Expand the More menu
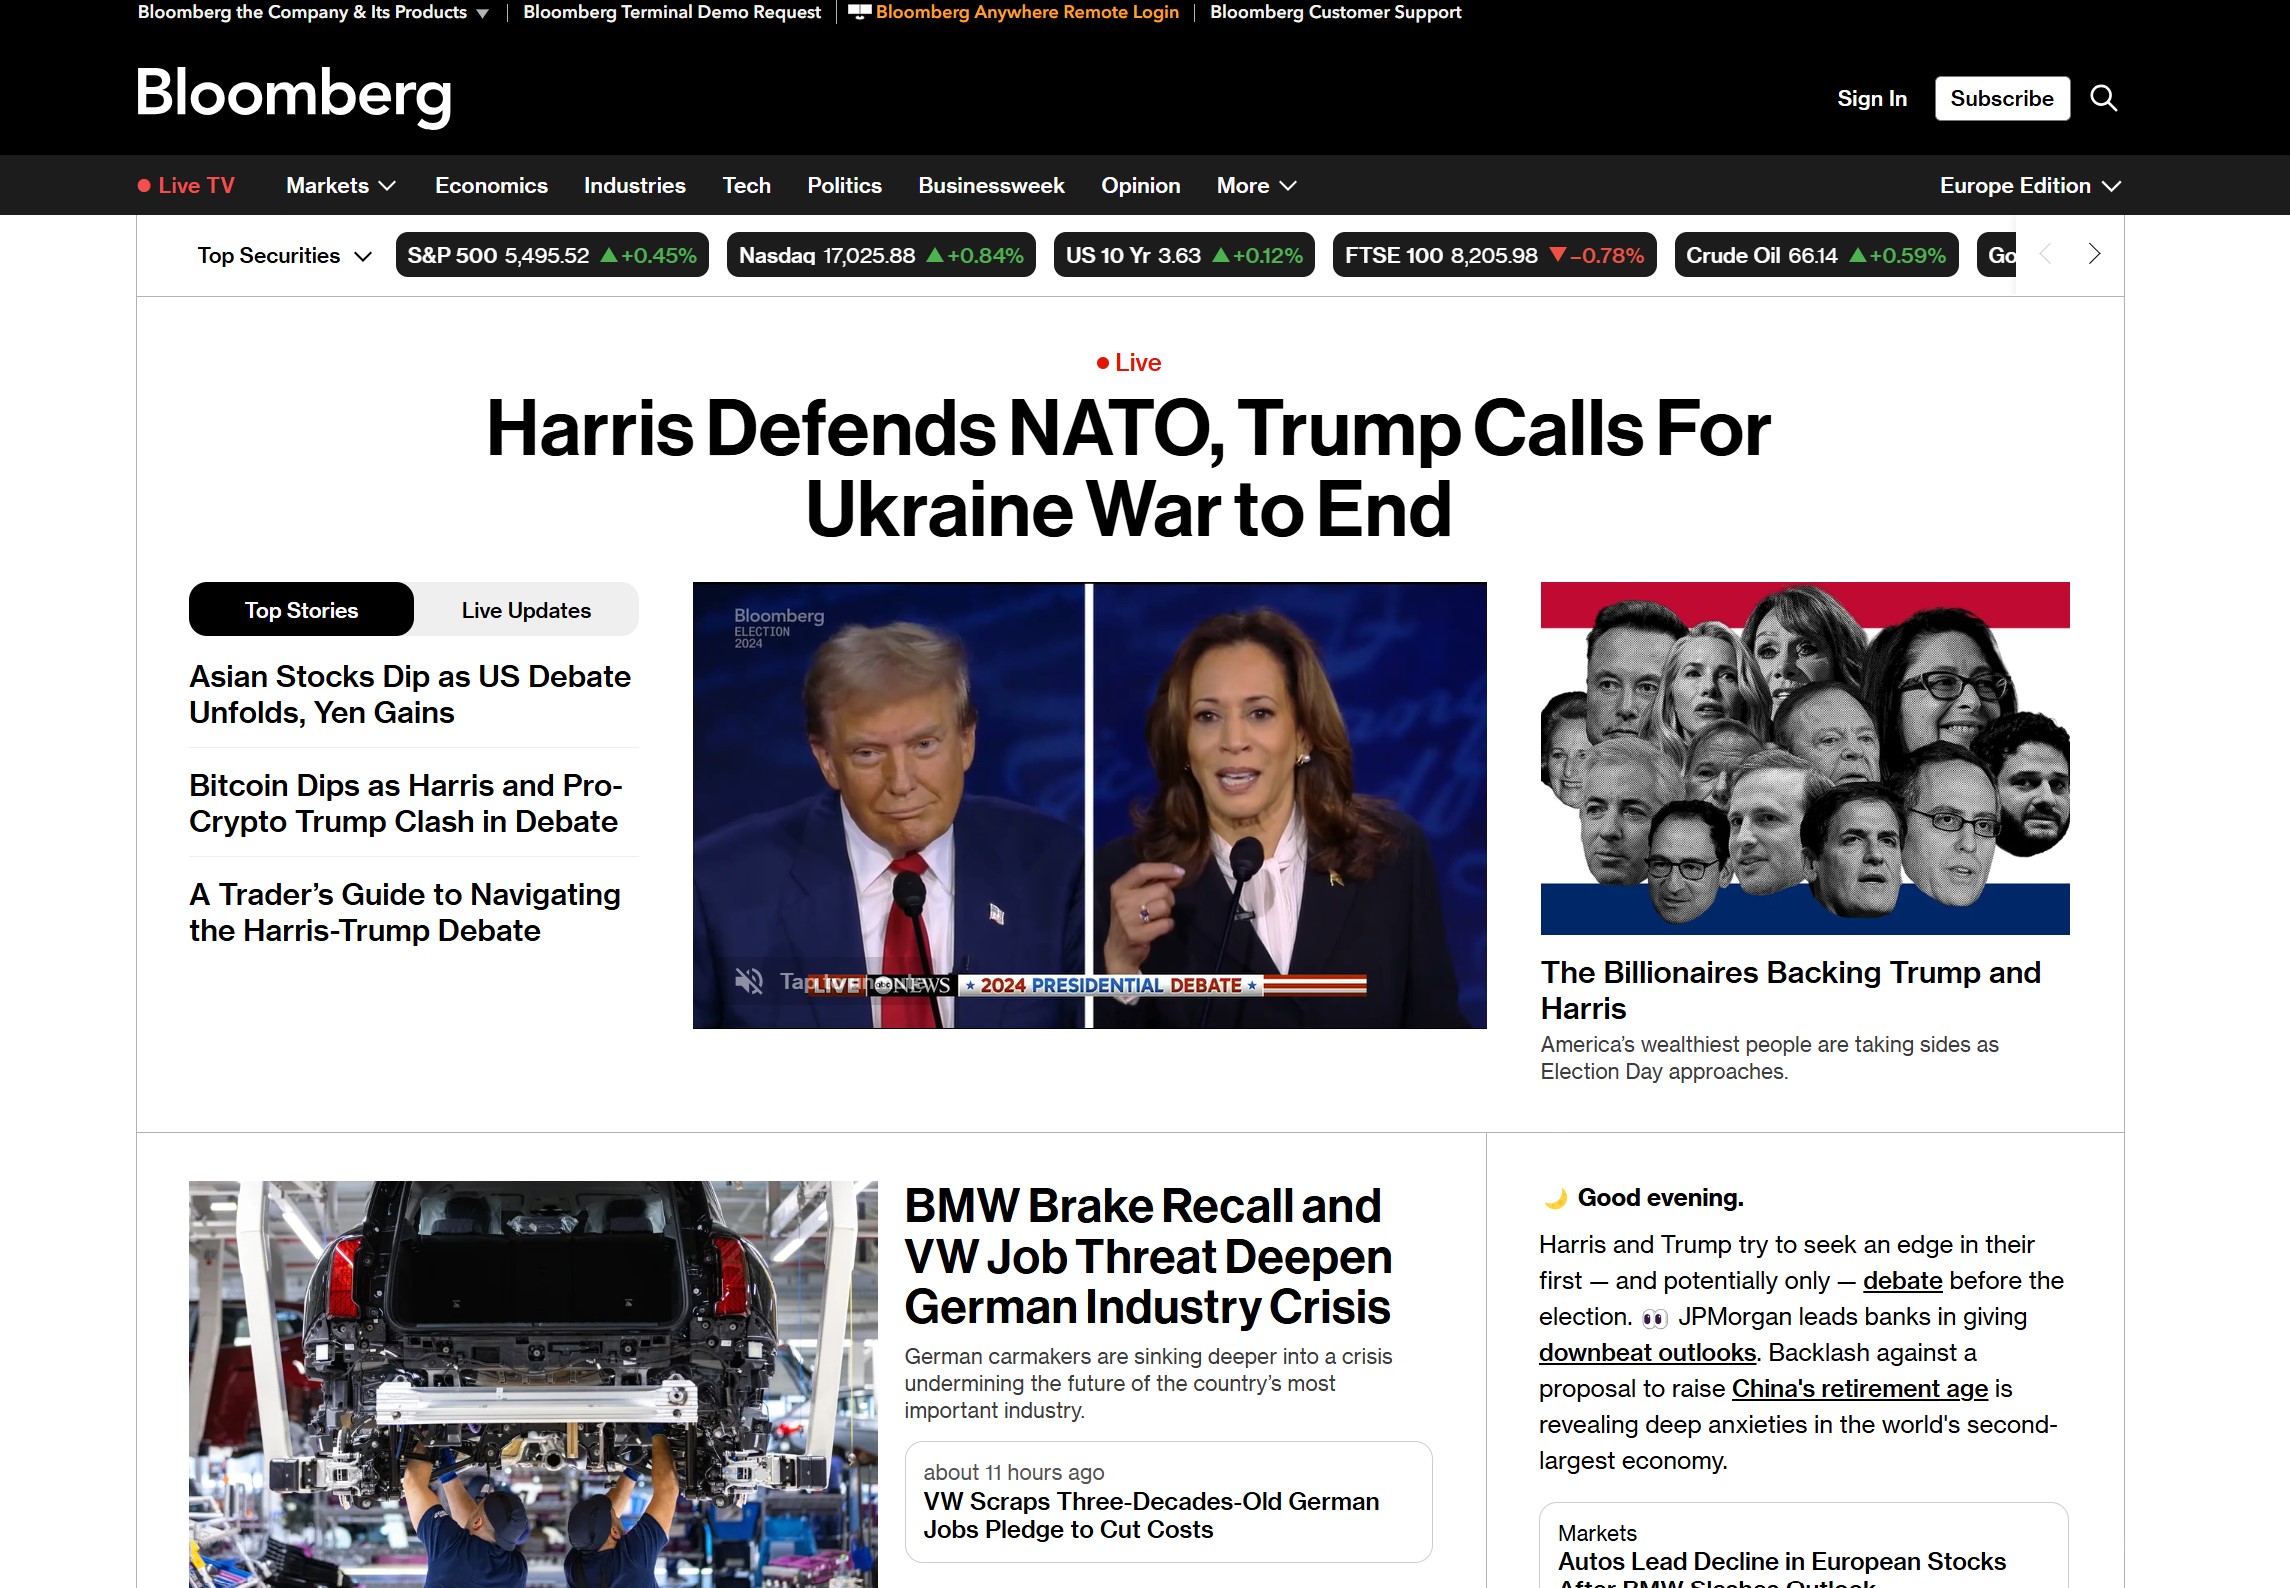This screenshot has width=2290, height=1588. click(x=1256, y=186)
